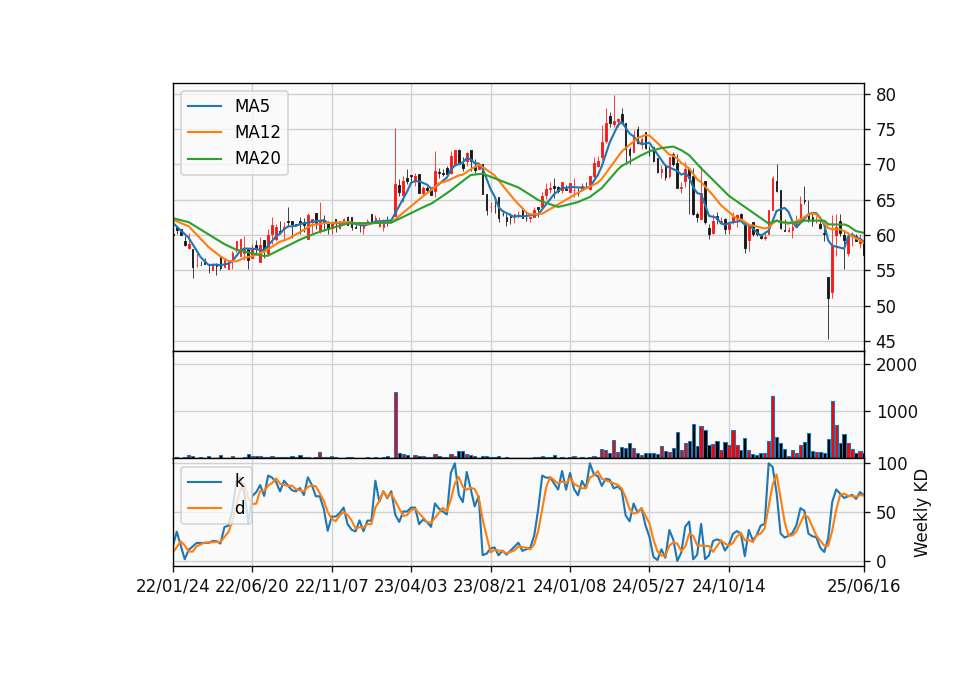Click the MA5 legend label
Viewport: 960px width, 690px height.
point(252,106)
